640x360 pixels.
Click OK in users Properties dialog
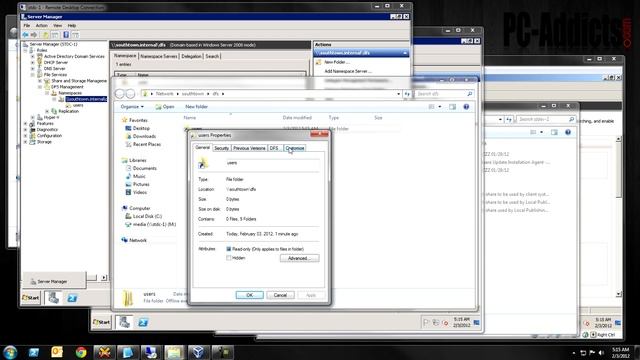point(249,295)
